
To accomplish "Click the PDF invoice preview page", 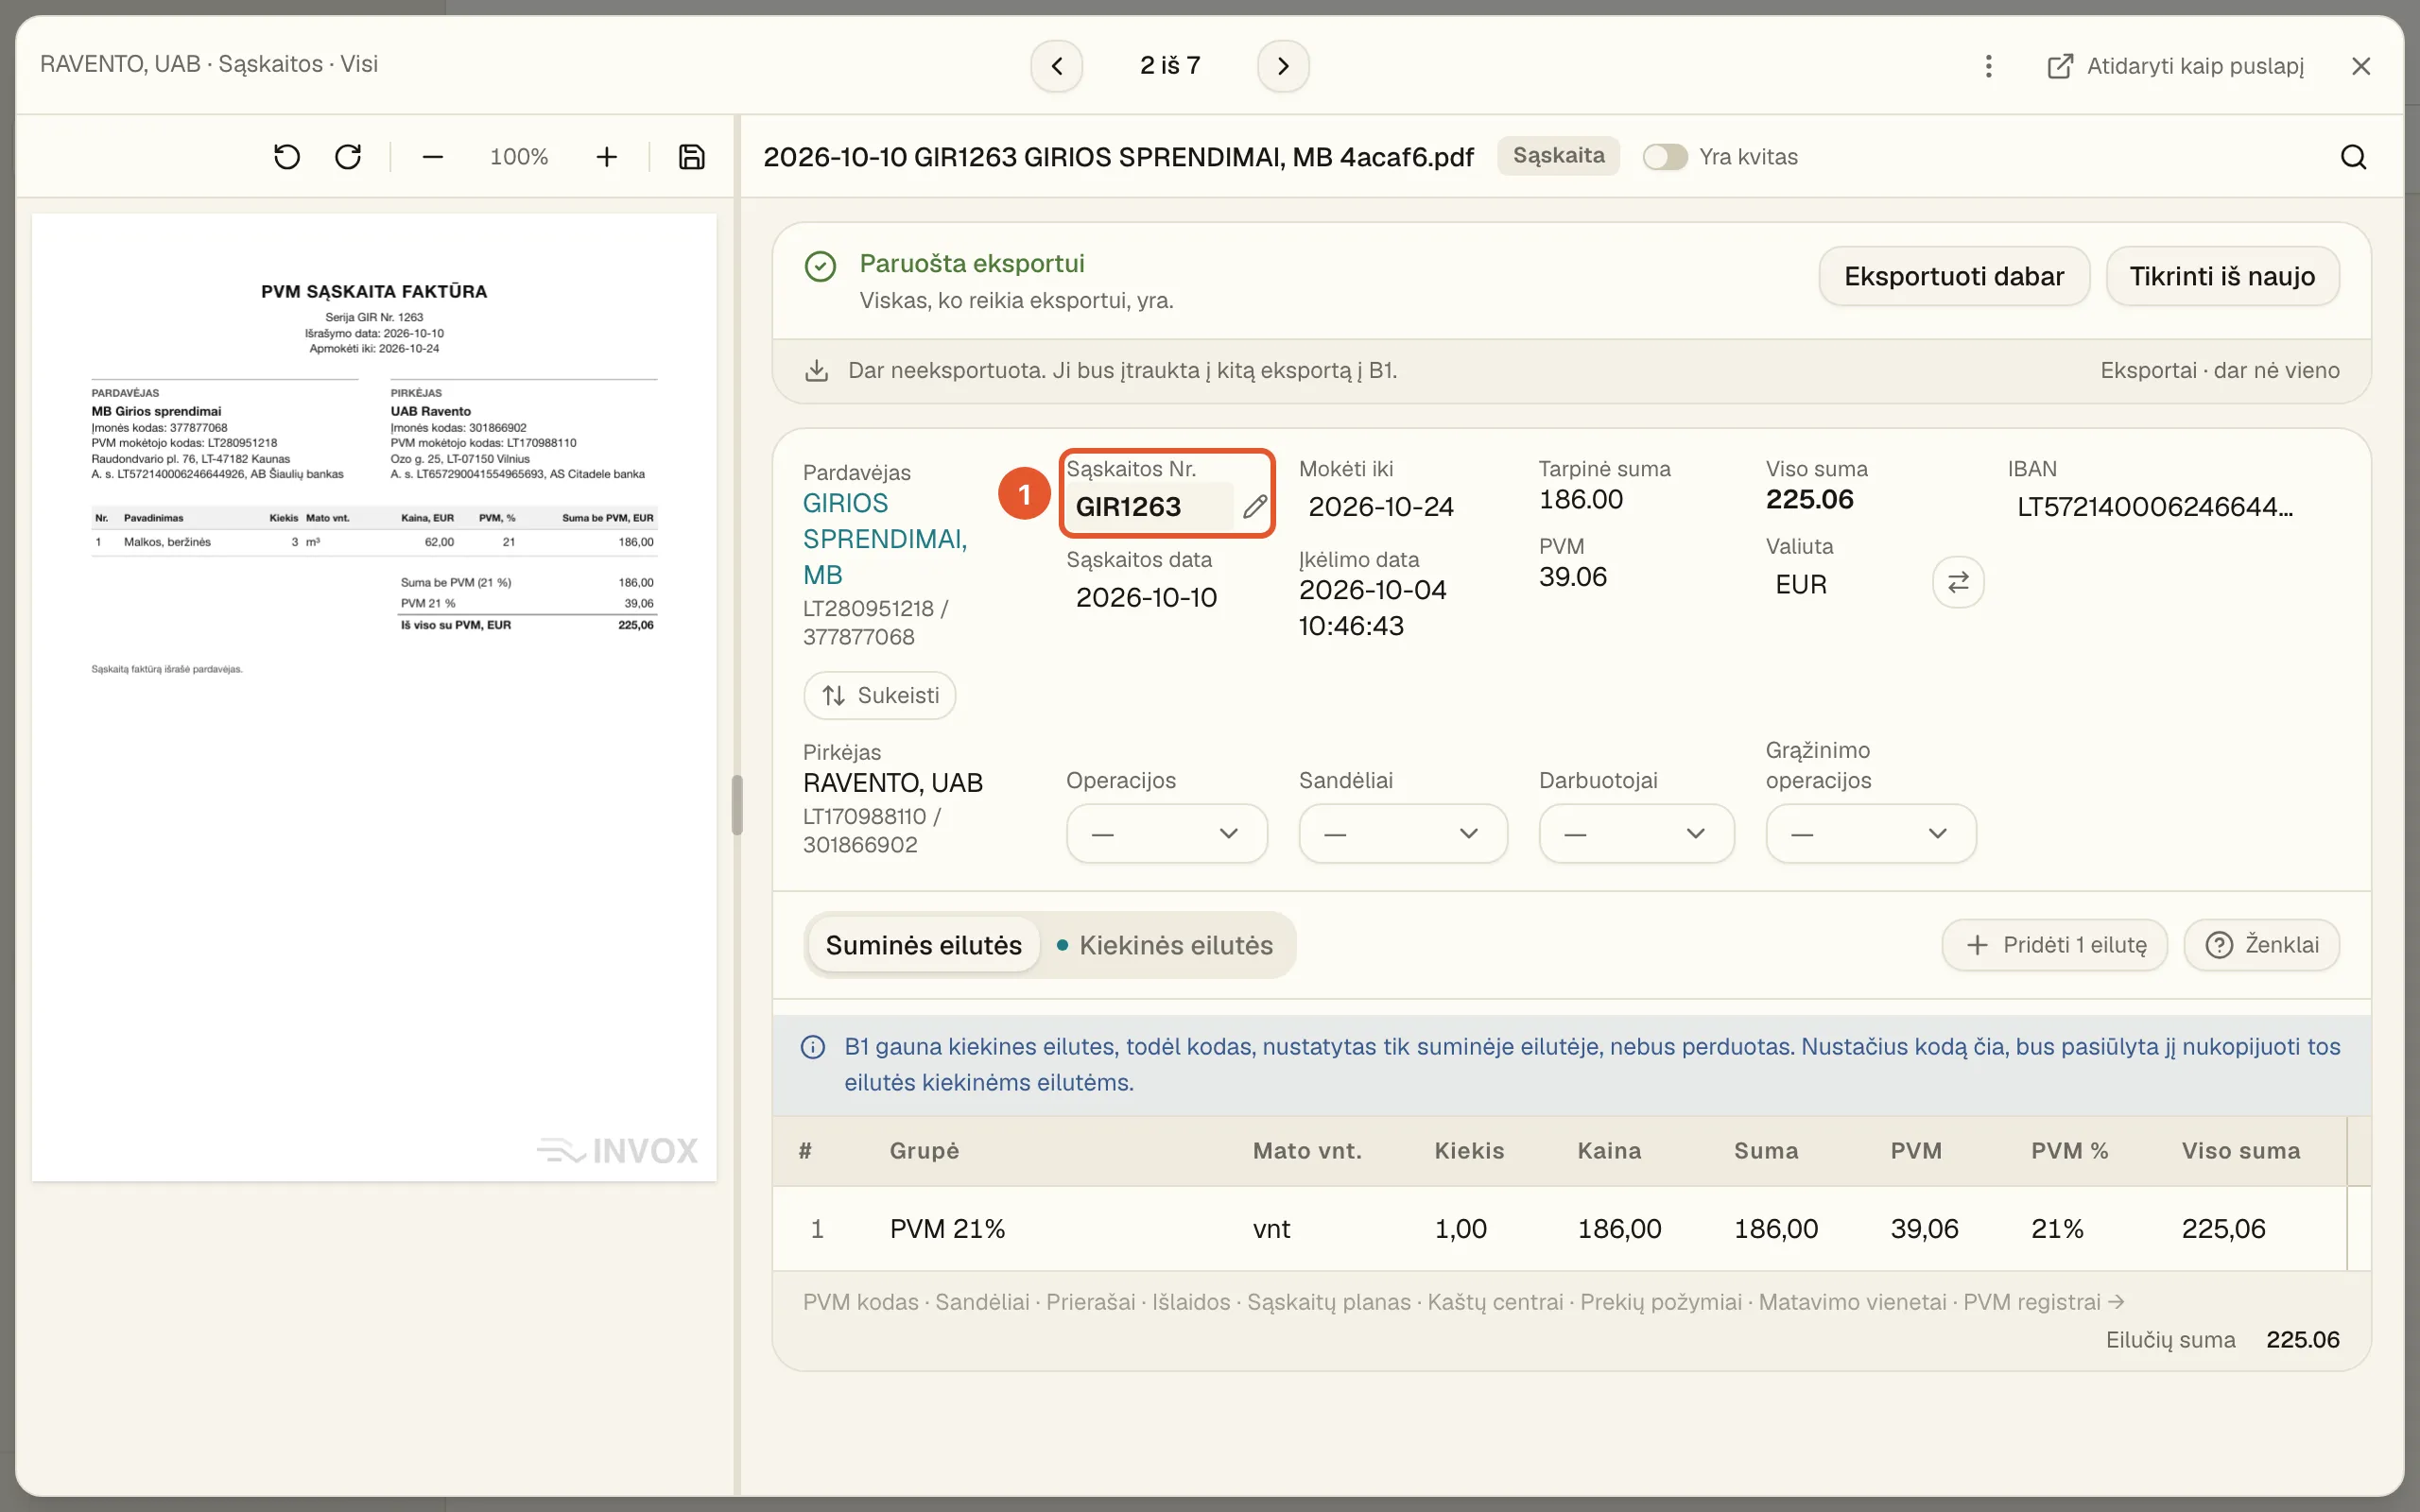I will tap(374, 697).
